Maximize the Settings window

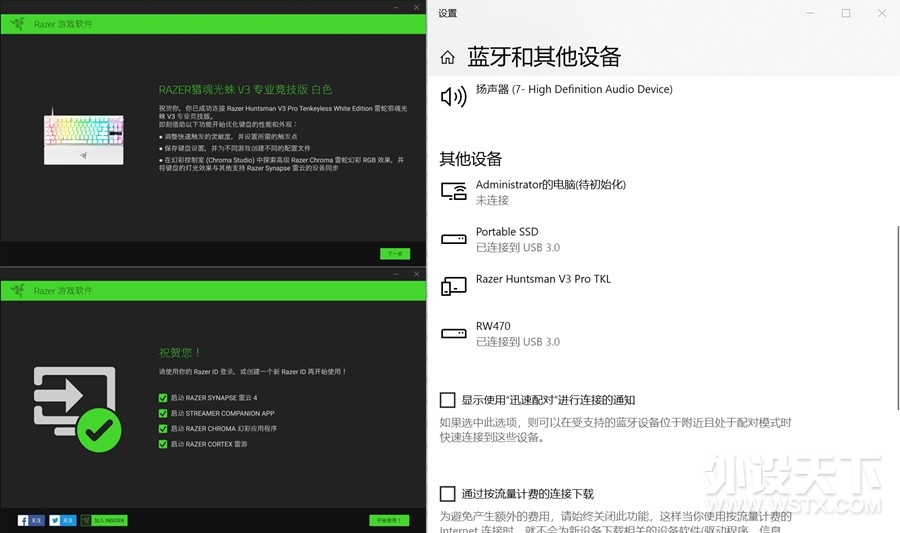tap(846, 13)
